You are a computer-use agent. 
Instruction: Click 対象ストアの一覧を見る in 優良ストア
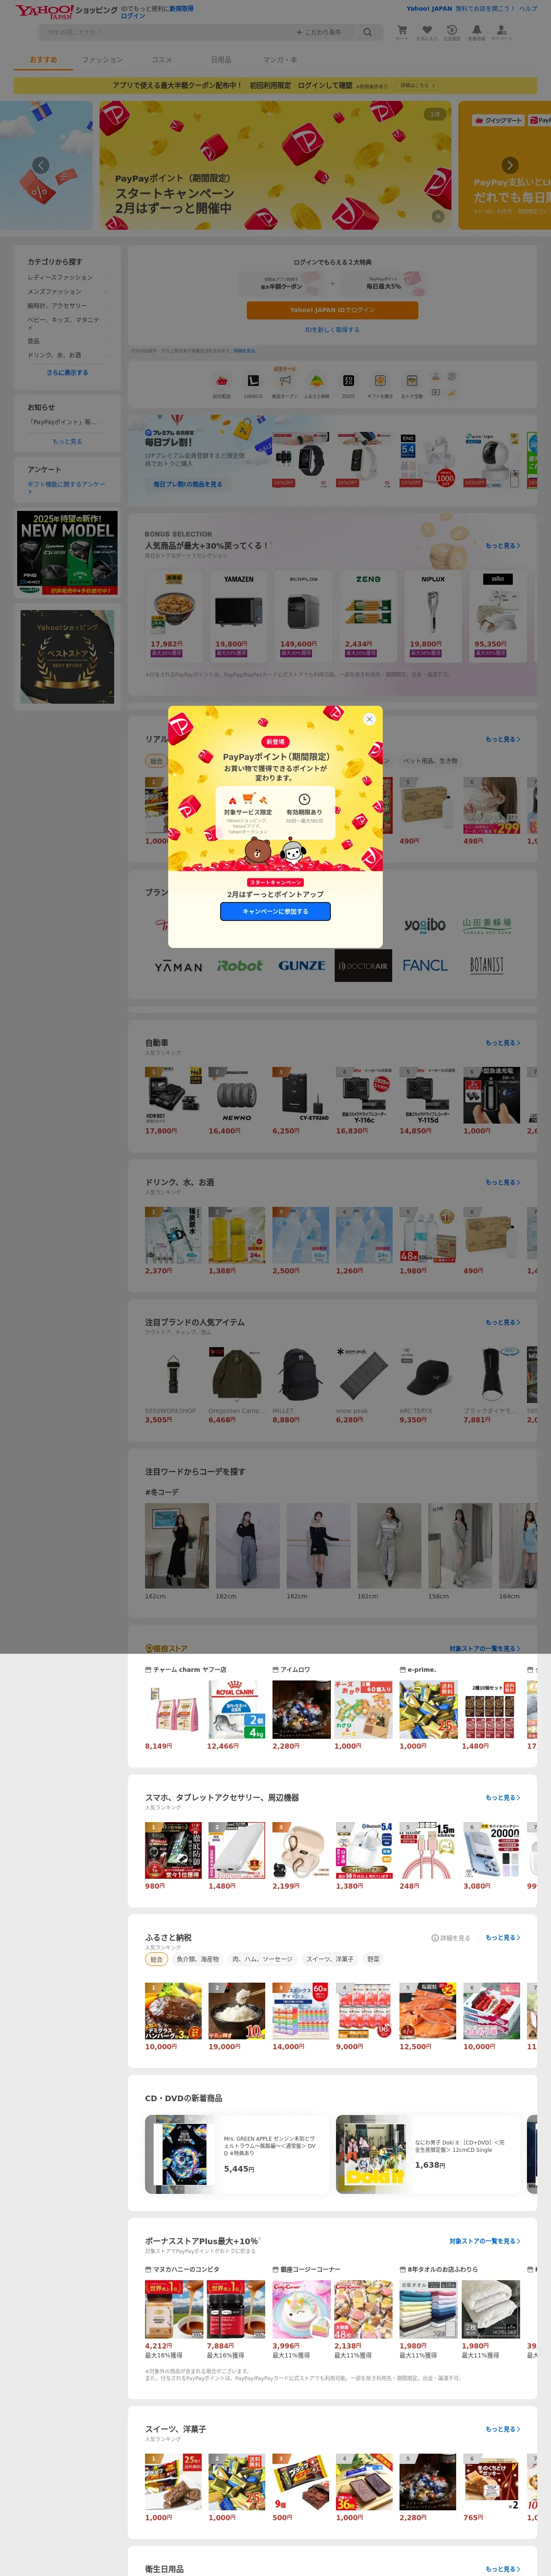coord(485,1649)
